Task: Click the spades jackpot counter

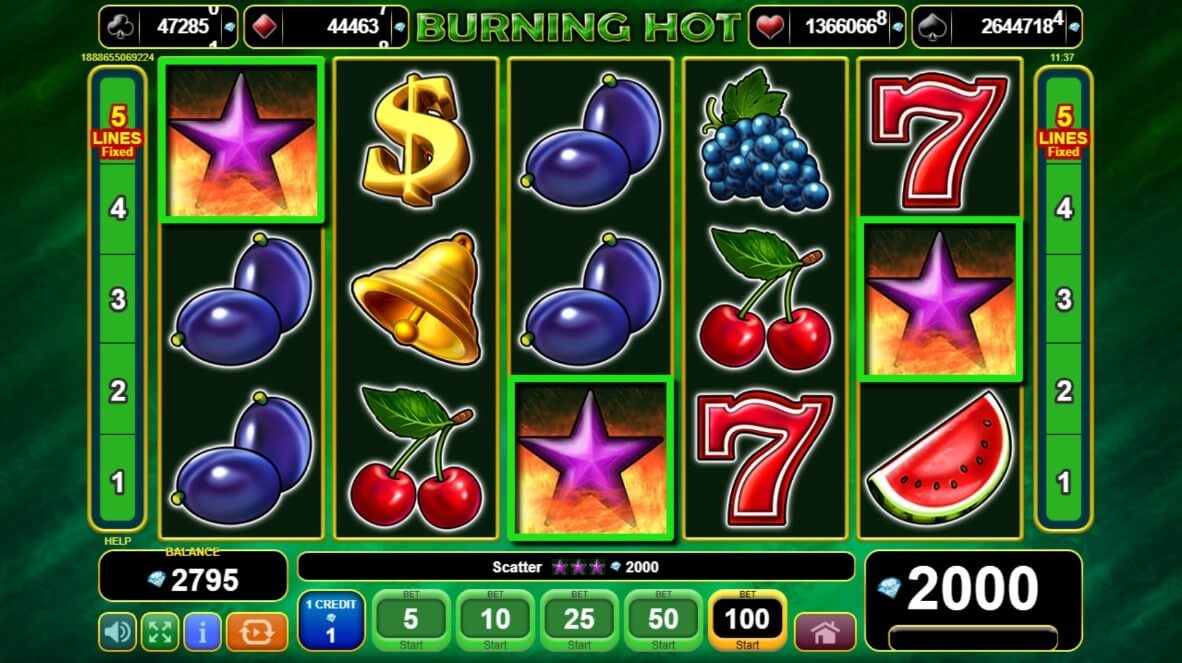Action: coord(997,26)
